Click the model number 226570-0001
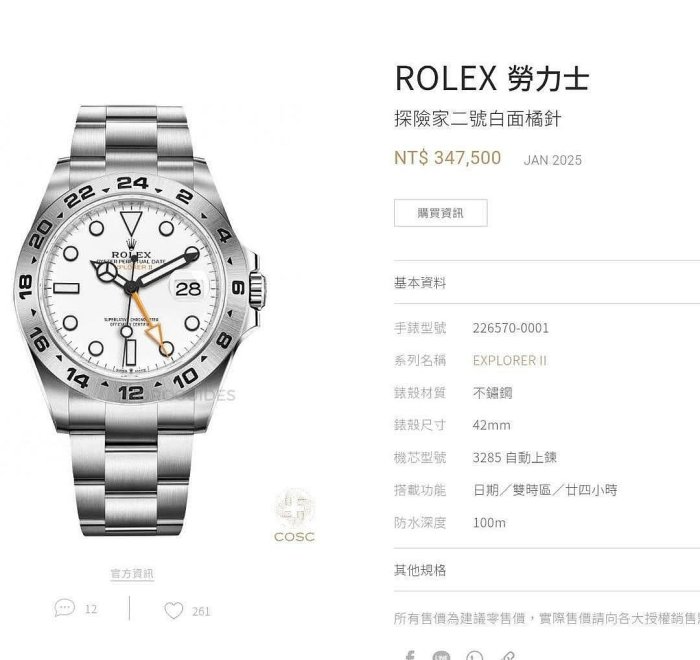The image size is (700, 660). coord(510,328)
